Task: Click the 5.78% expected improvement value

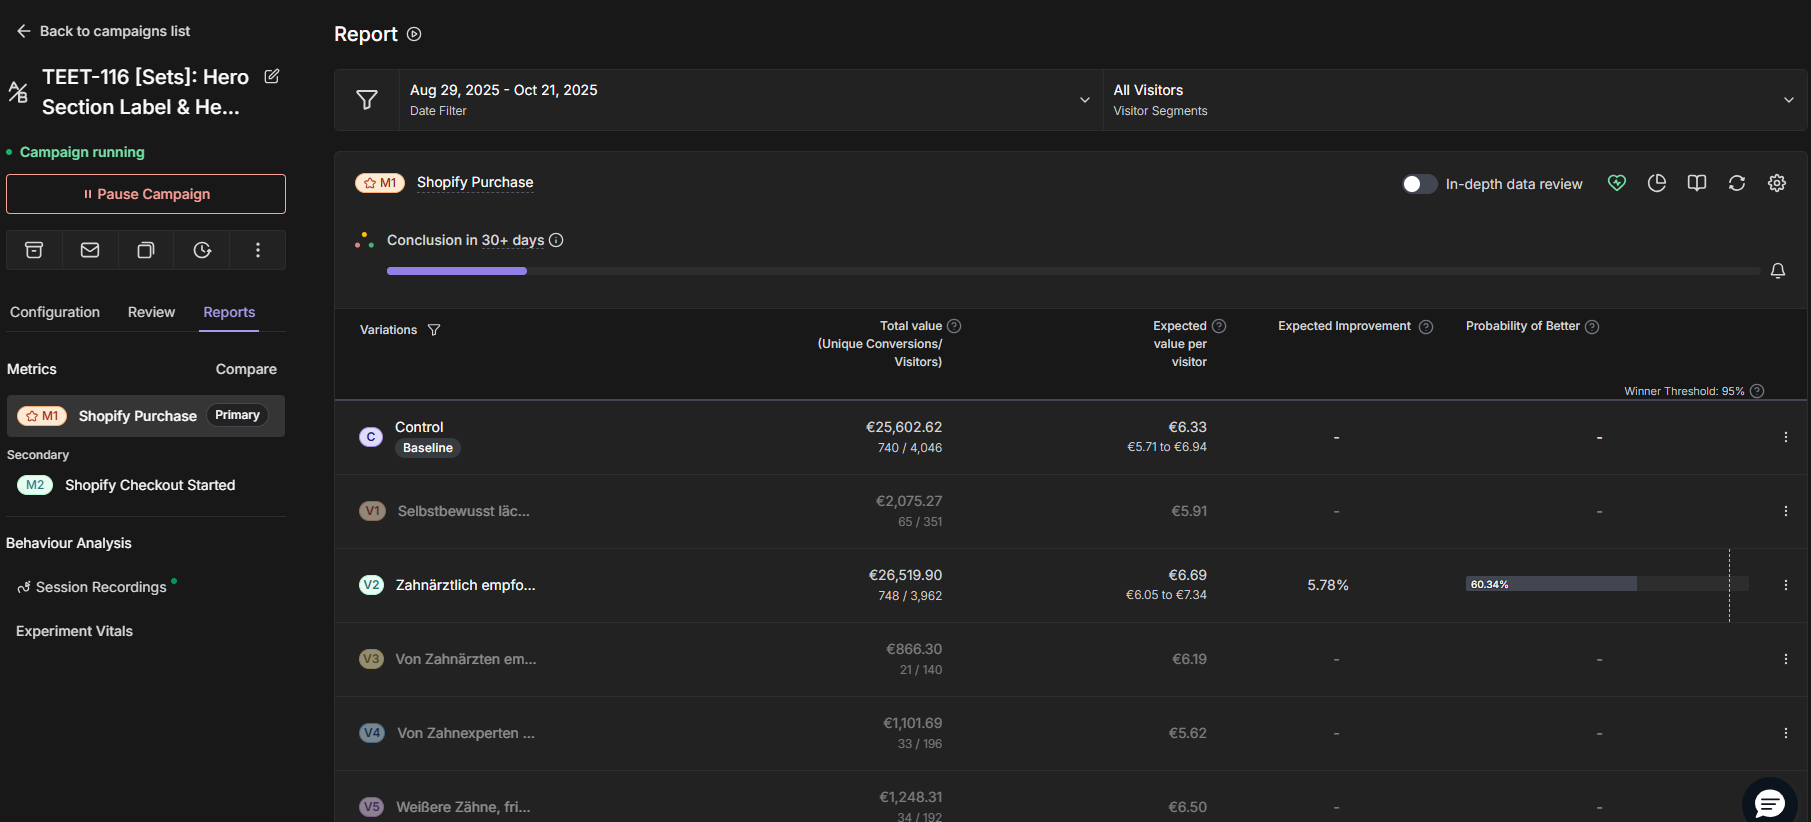Action: point(1328,585)
